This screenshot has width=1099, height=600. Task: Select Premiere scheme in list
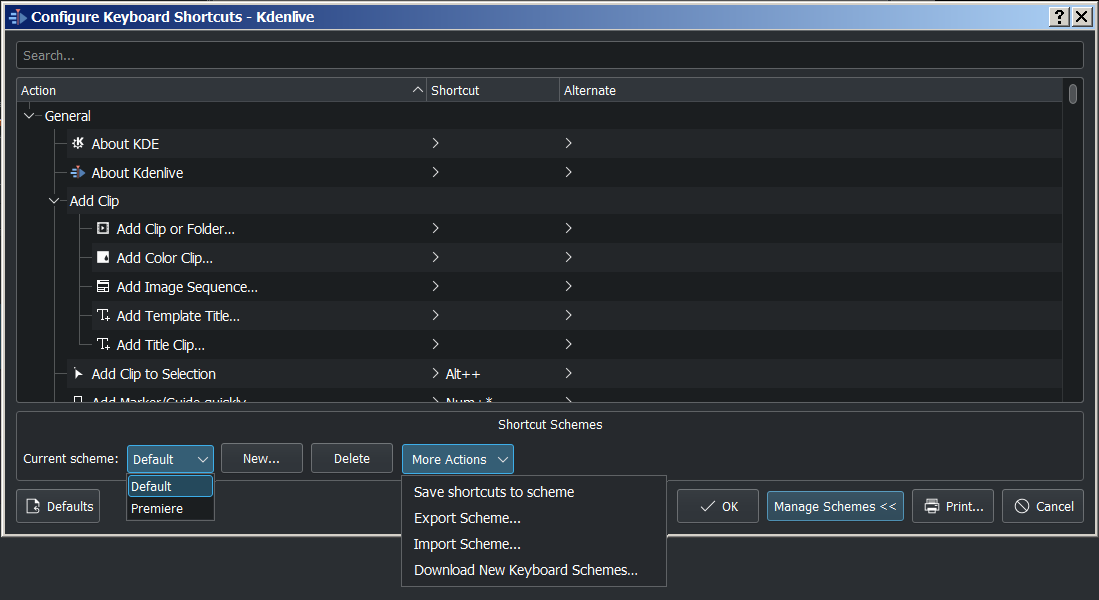tap(170, 508)
